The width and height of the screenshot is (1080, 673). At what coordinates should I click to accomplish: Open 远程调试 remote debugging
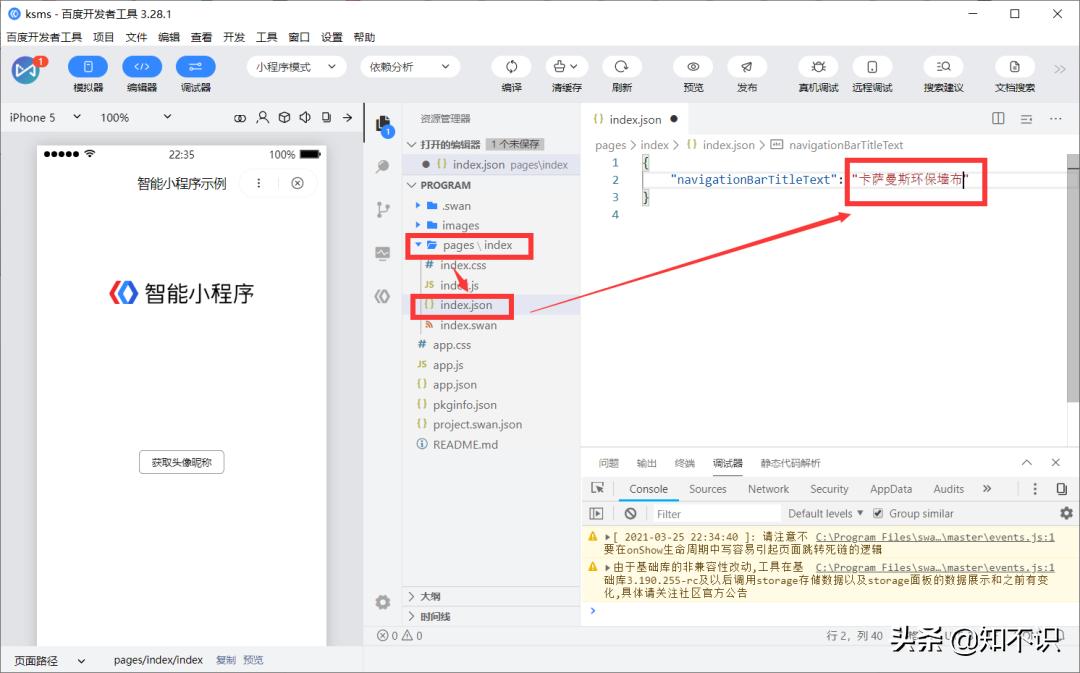[x=872, y=66]
